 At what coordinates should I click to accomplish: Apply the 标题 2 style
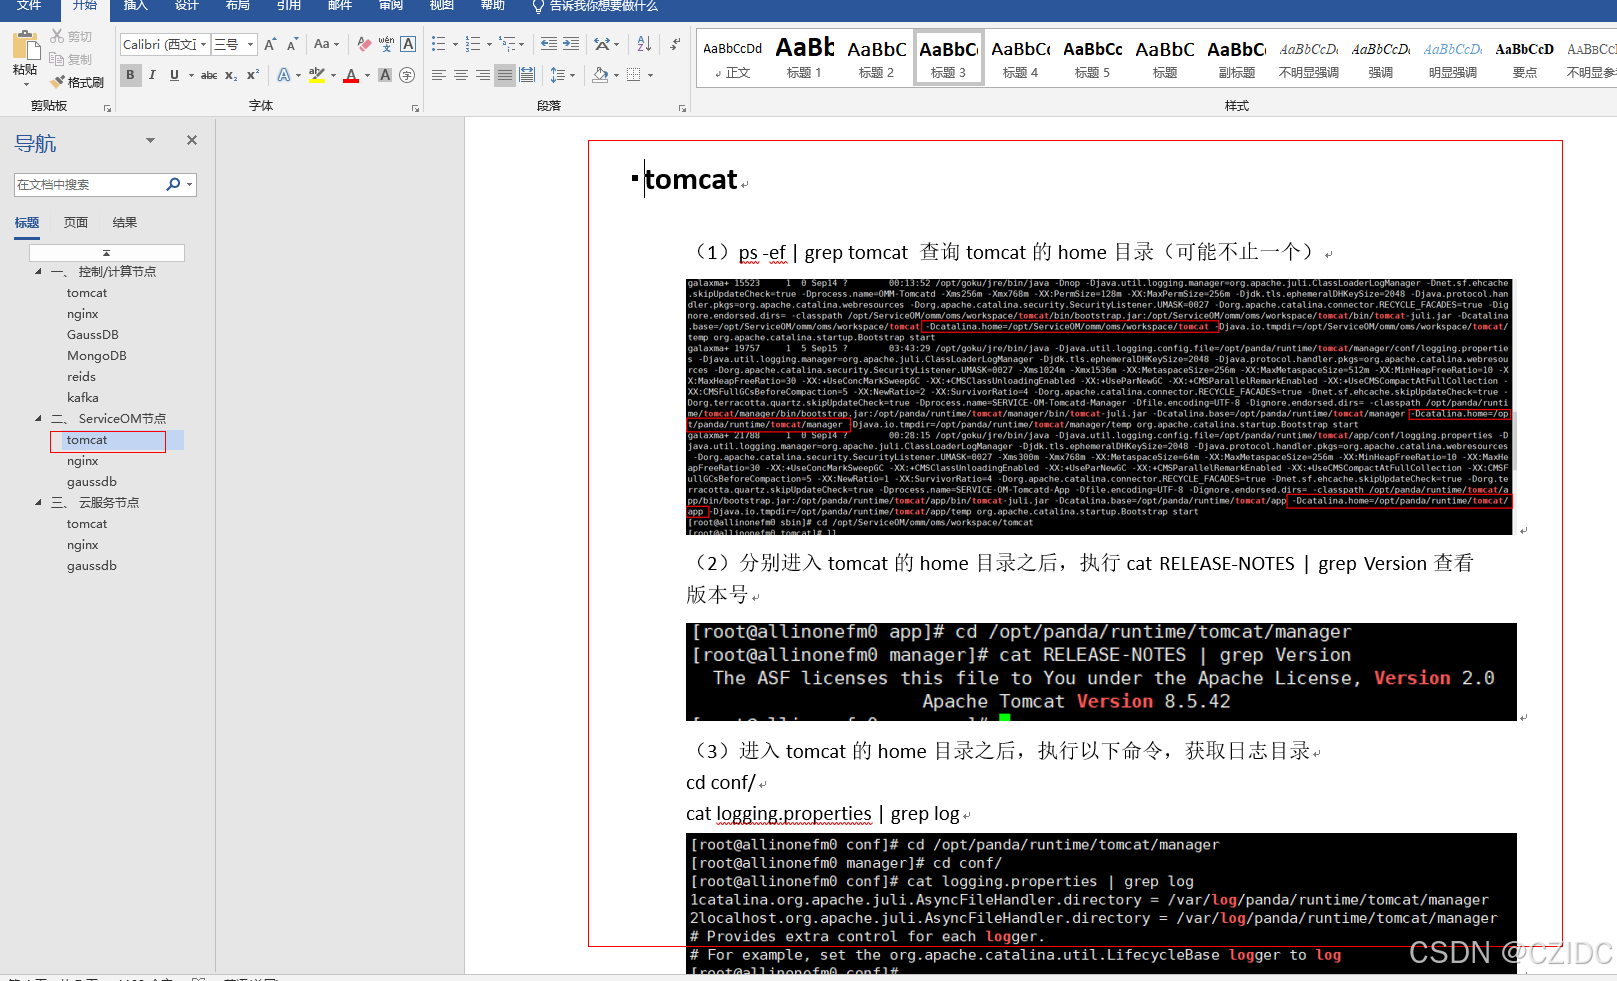click(876, 58)
